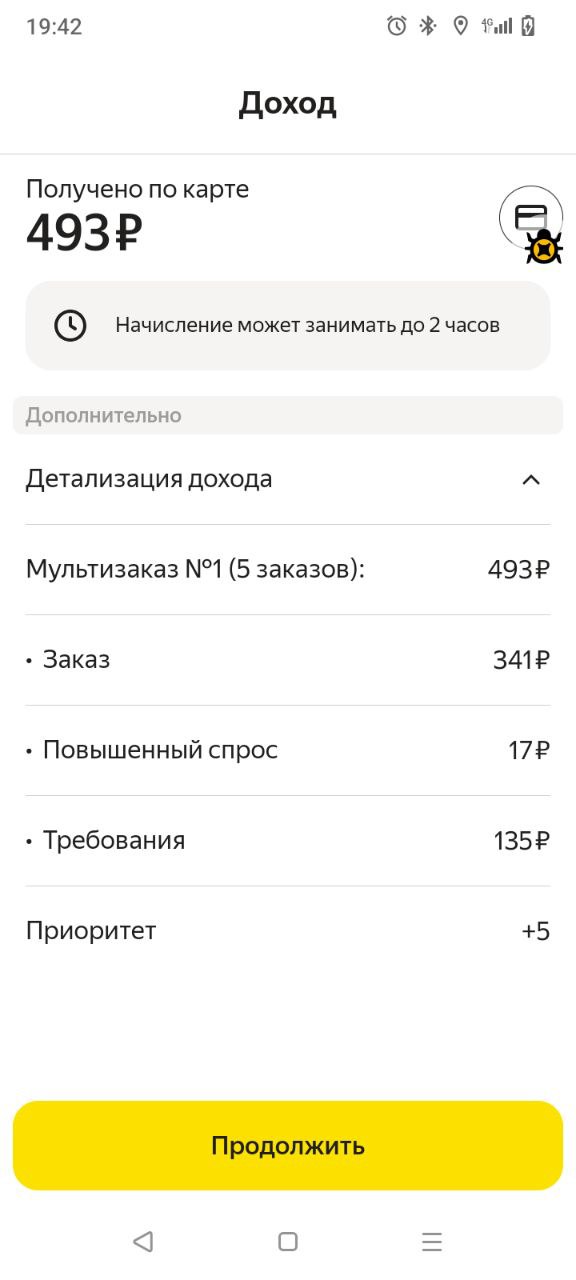Select the Повышенный спрос line item
The height and width of the screenshot is (1280, 576).
pos(288,750)
